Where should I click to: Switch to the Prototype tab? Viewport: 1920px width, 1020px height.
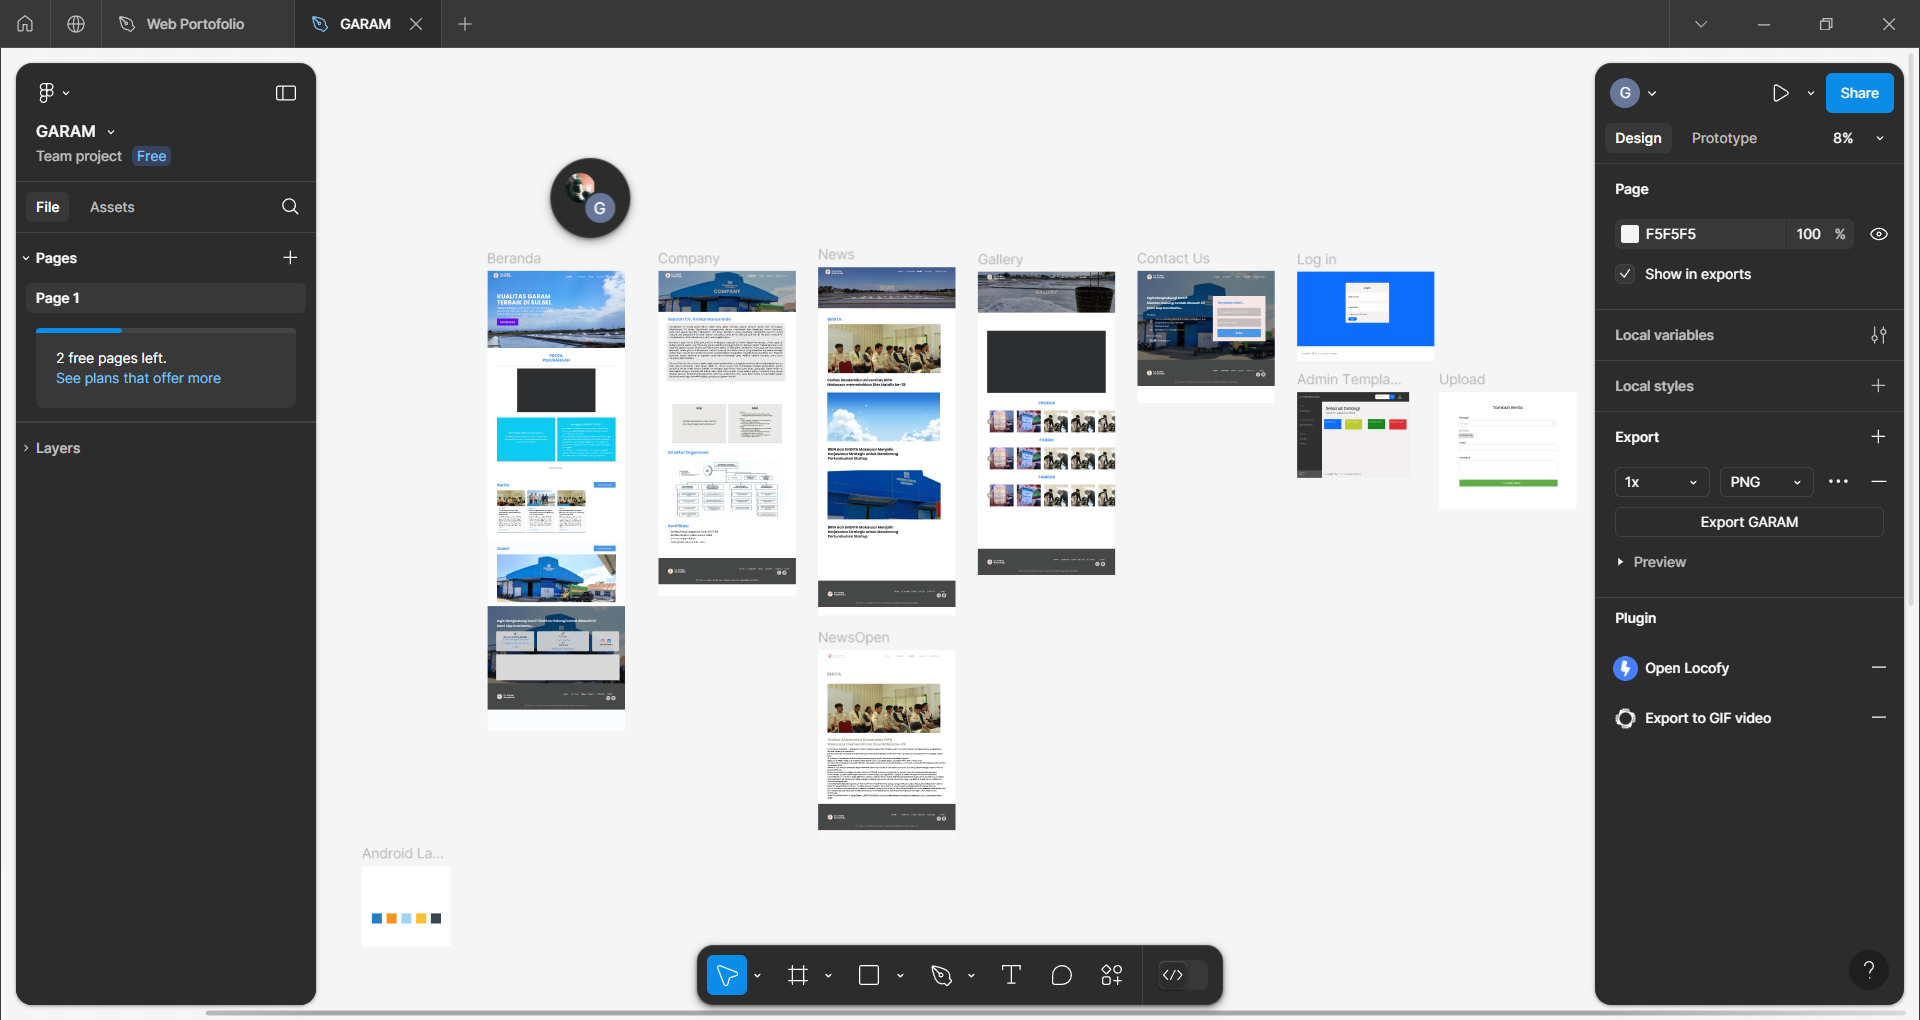click(x=1723, y=138)
